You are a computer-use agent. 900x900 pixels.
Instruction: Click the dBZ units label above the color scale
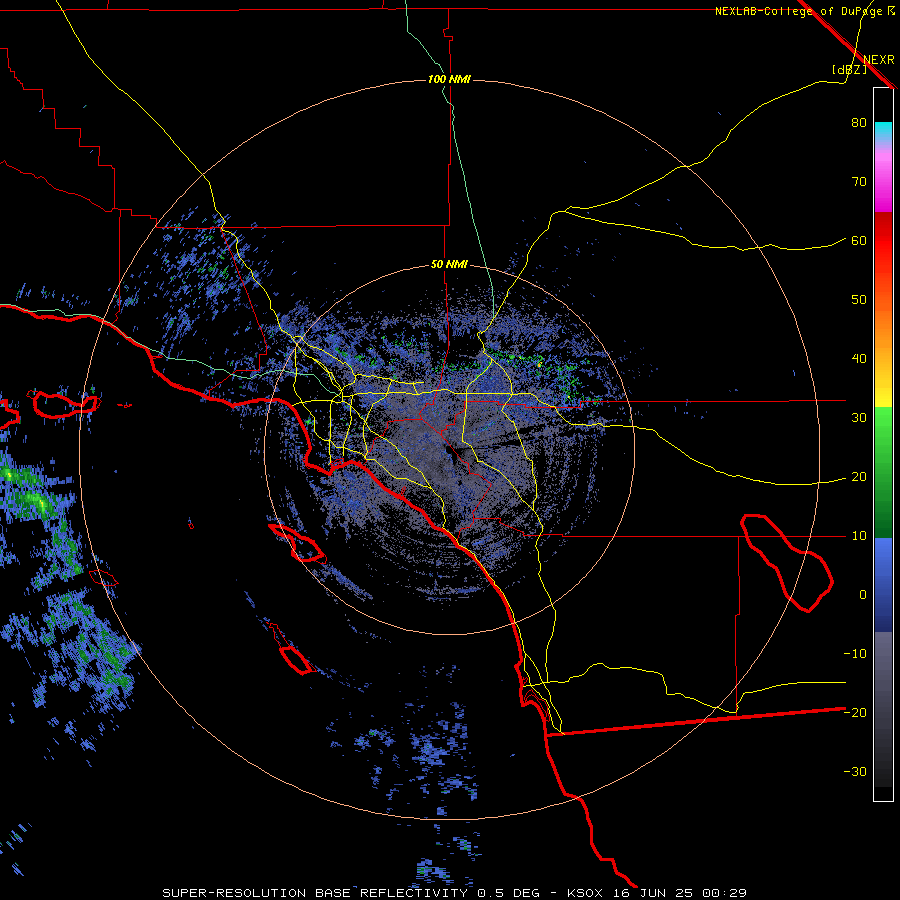click(x=849, y=70)
